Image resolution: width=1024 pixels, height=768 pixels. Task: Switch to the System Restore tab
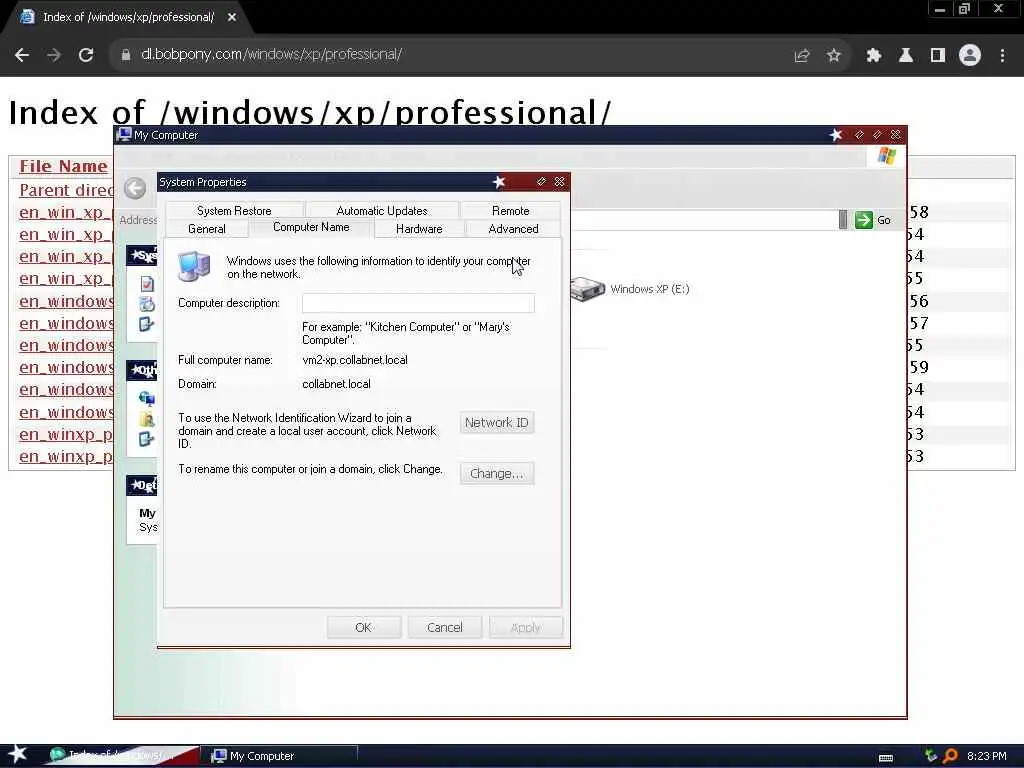[234, 210]
